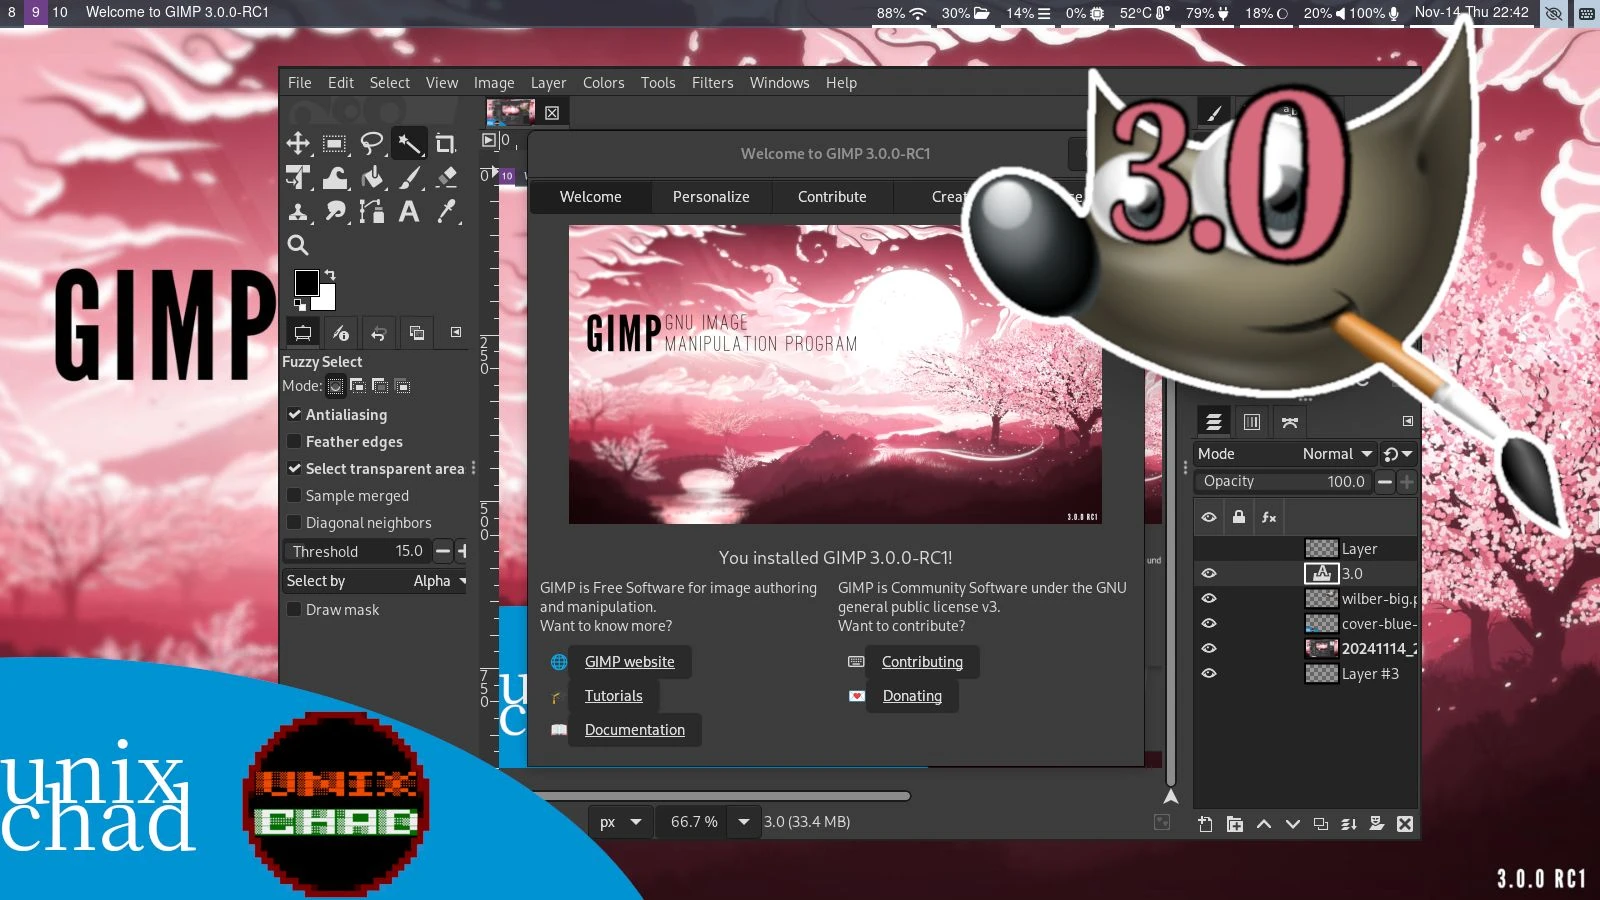Open the tool options tab menu arrow
The height and width of the screenshot is (900, 1600).
pos(456,332)
